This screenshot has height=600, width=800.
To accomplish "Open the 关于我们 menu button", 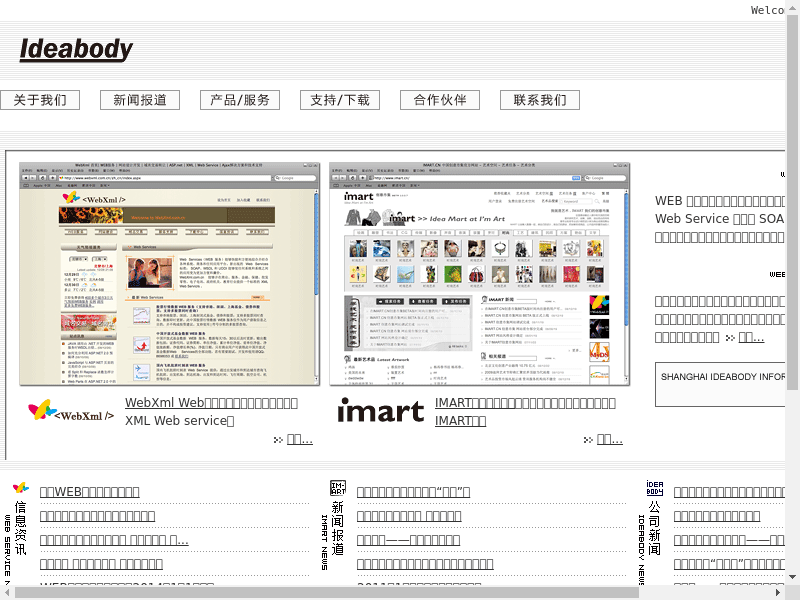I will pyautogui.click(x=40, y=100).
